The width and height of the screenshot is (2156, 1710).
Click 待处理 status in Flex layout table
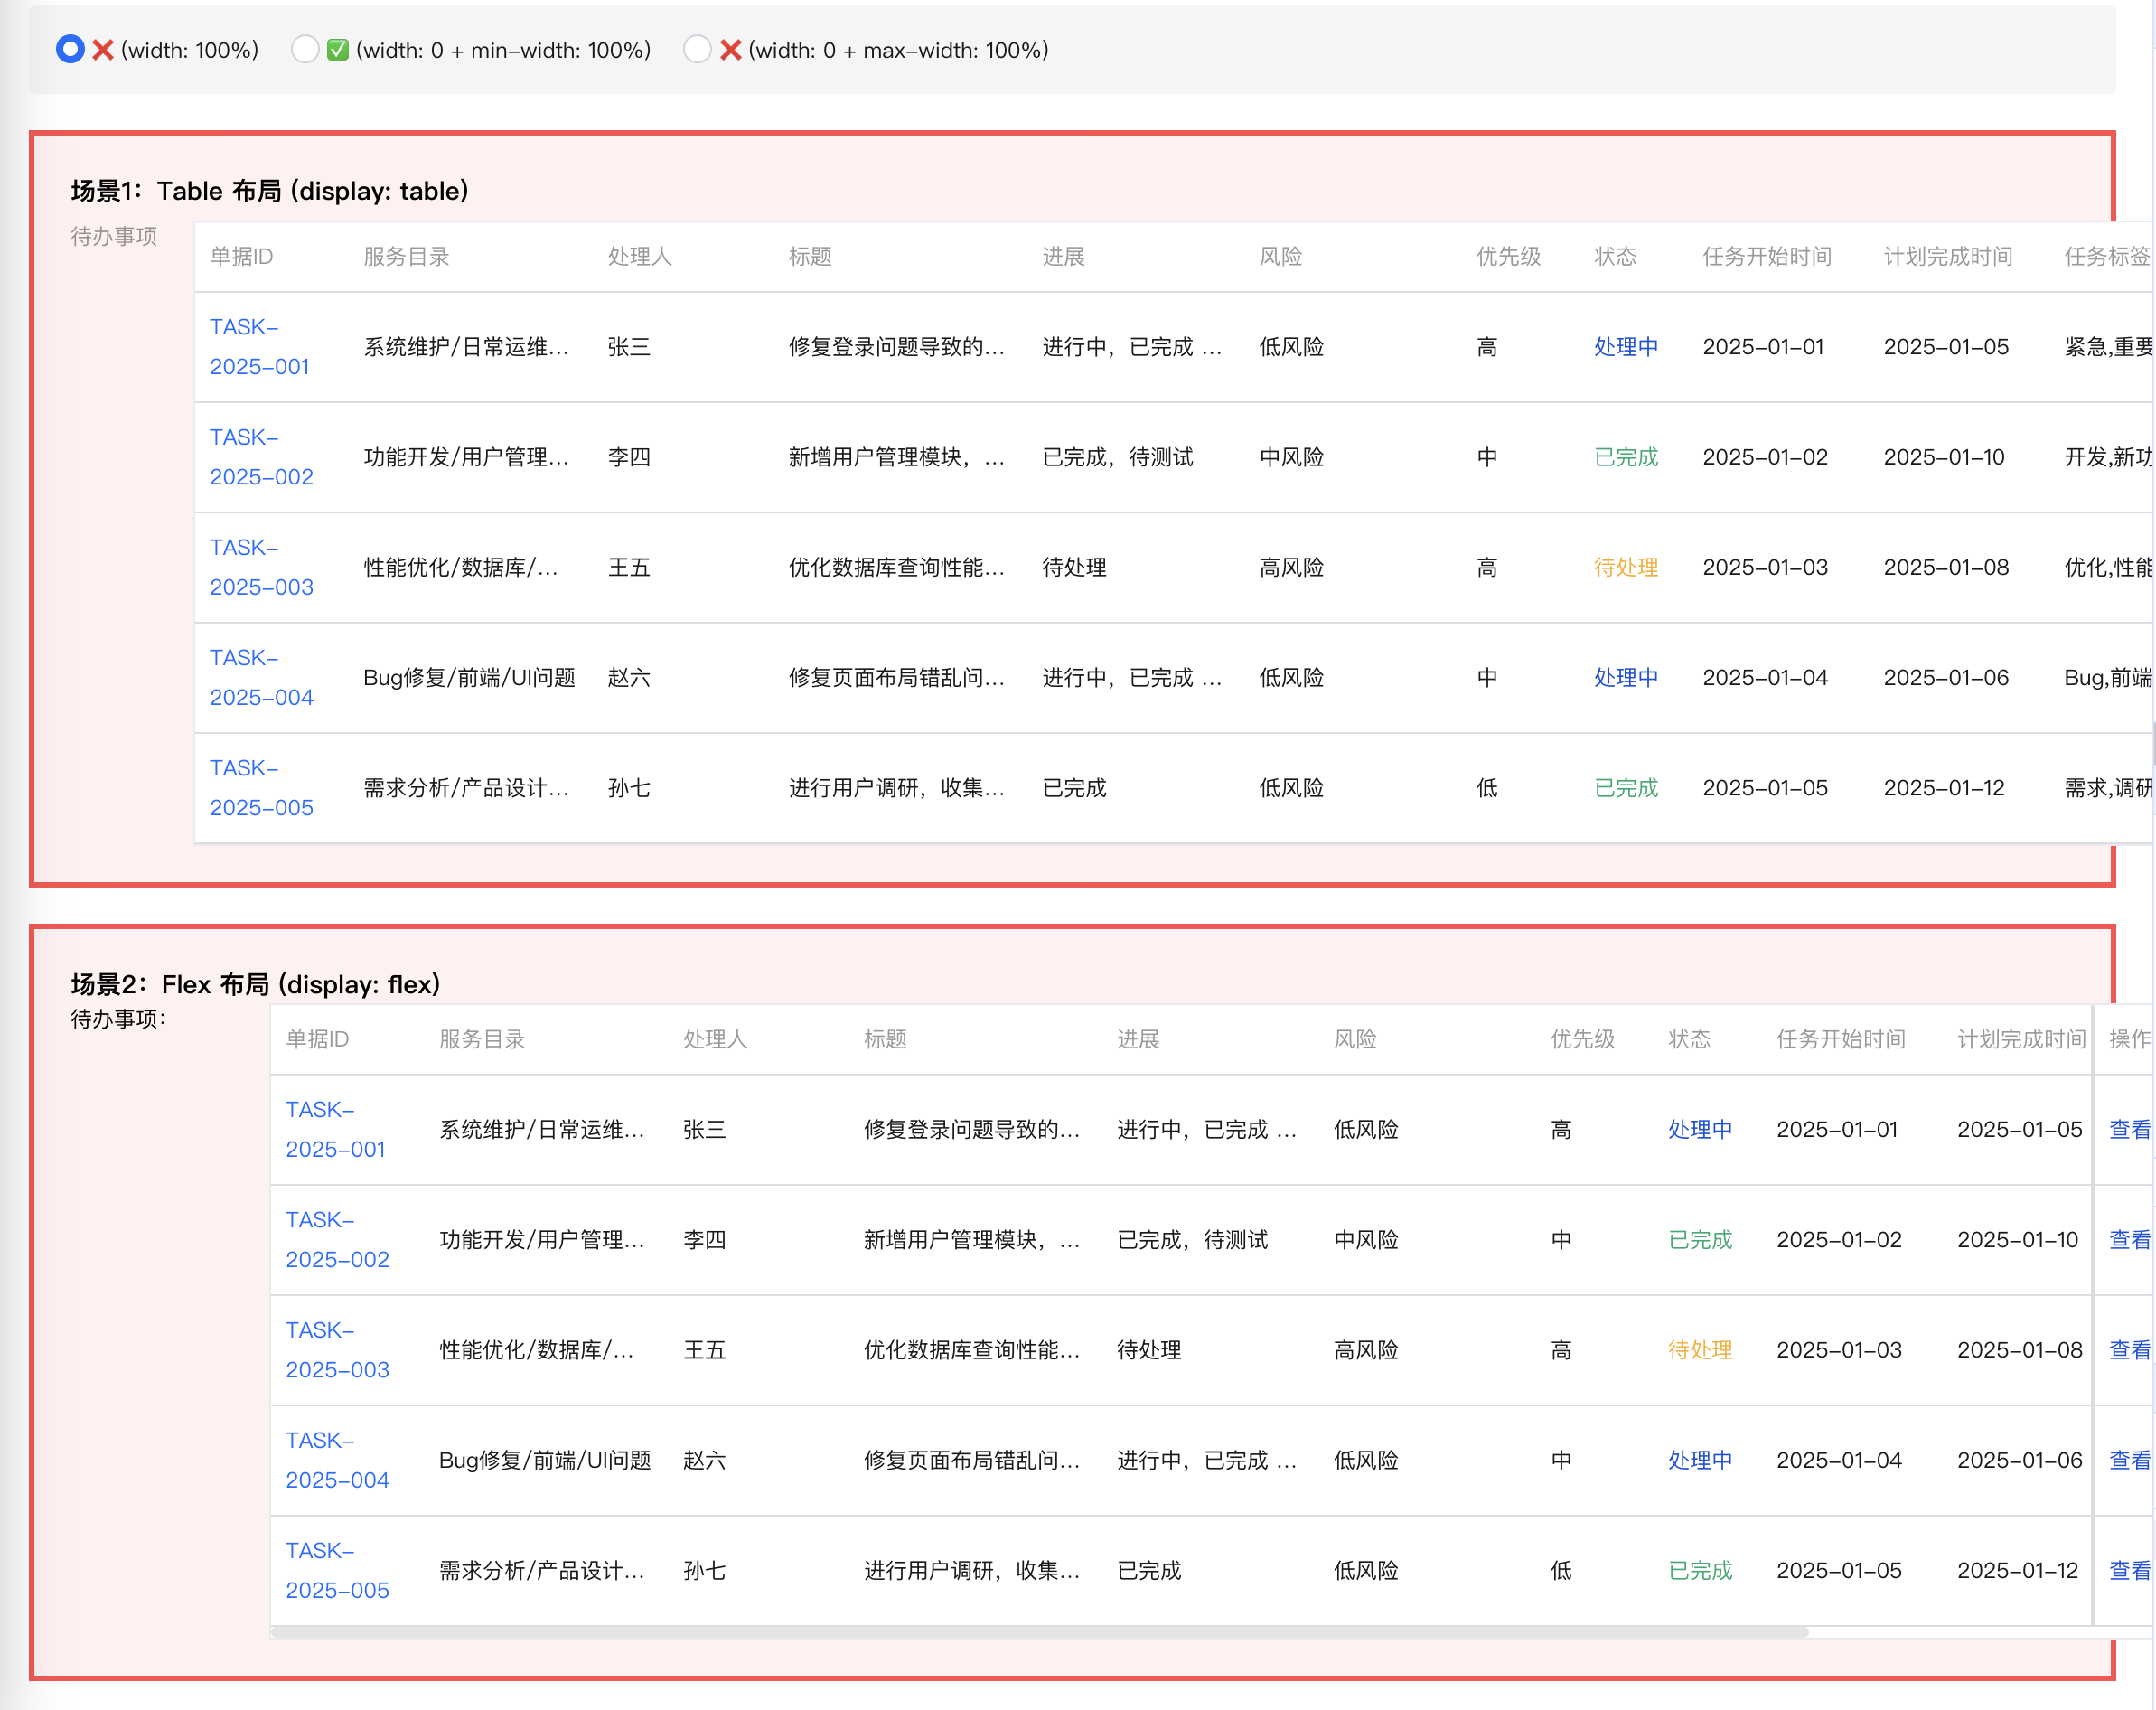coord(1699,1349)
